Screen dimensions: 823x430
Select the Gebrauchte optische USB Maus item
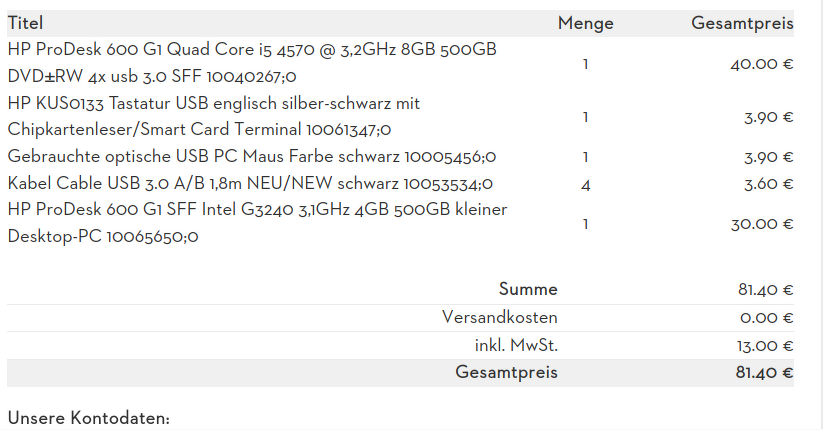tap(252, 157)
